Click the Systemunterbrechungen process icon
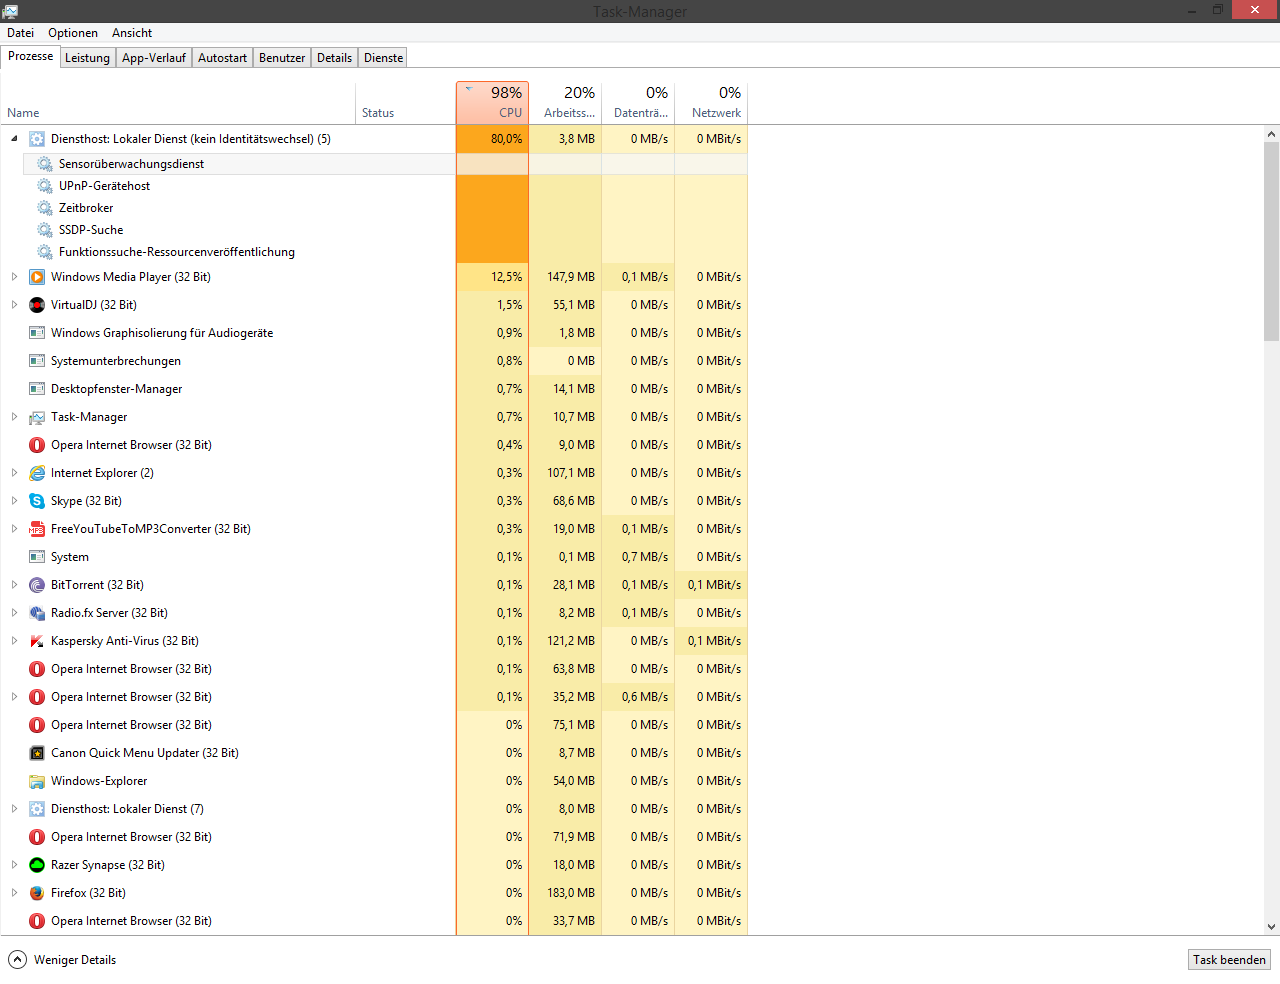This screenshot has height=984, width=1280. [x=37, y=361]
